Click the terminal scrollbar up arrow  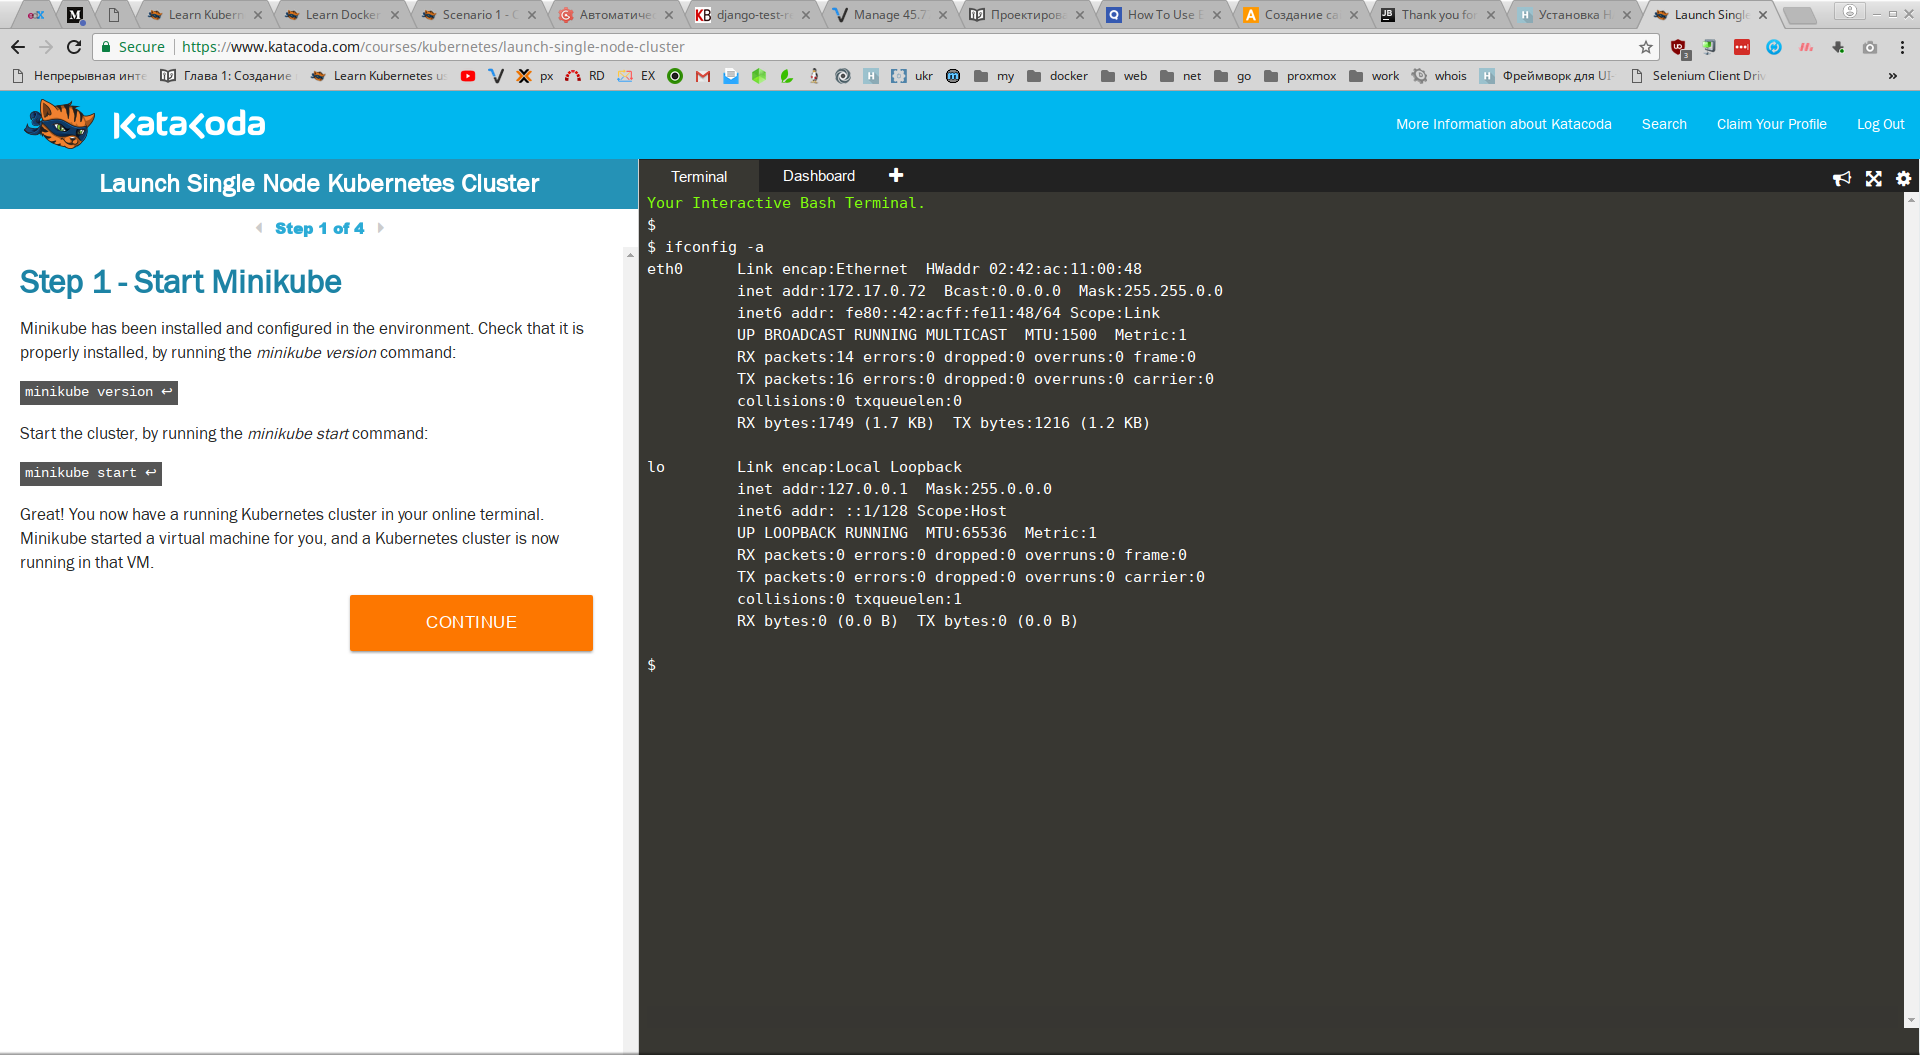coord(1912,200)
